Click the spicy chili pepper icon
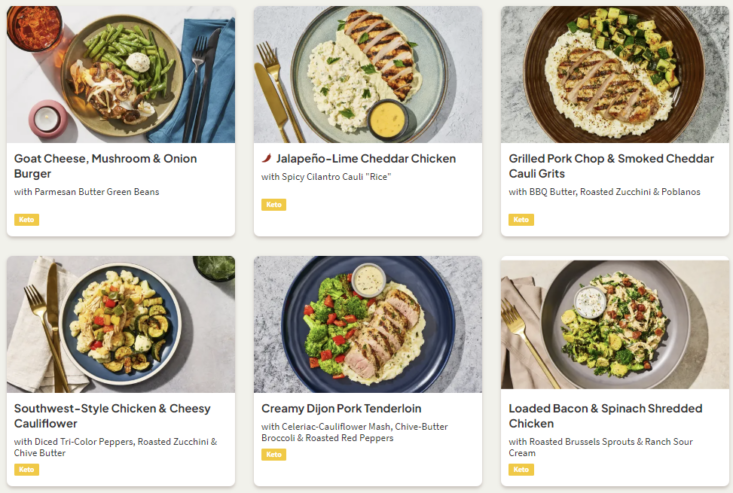 [267, 158]
